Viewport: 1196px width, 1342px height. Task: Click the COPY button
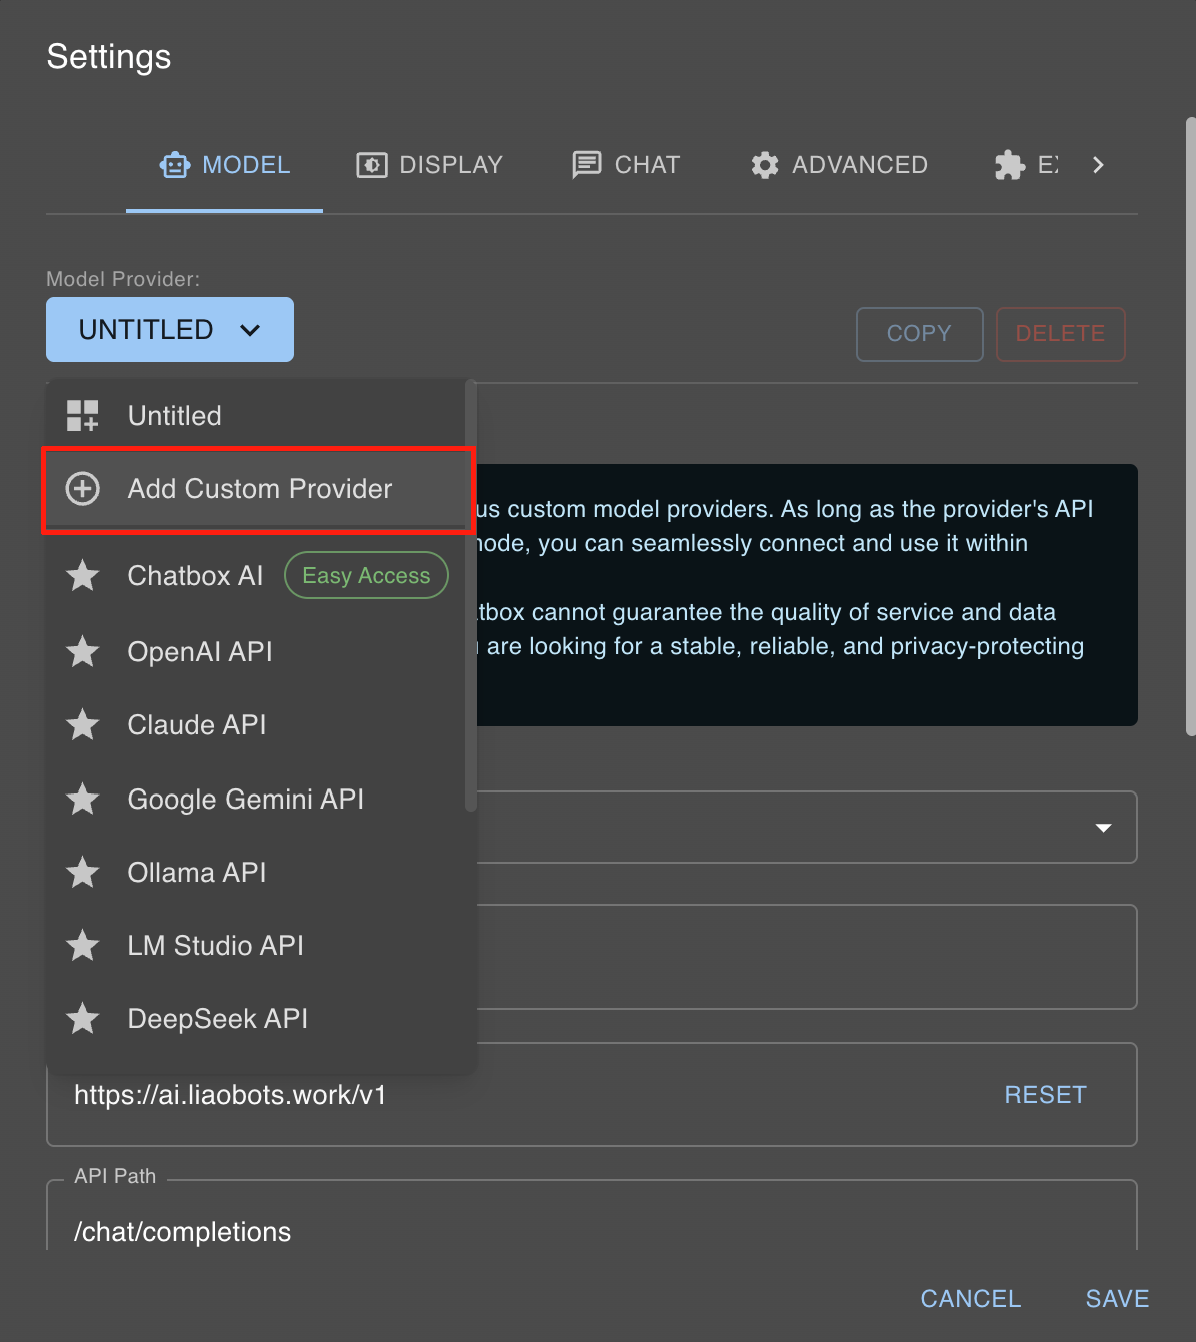coord(920,334)
